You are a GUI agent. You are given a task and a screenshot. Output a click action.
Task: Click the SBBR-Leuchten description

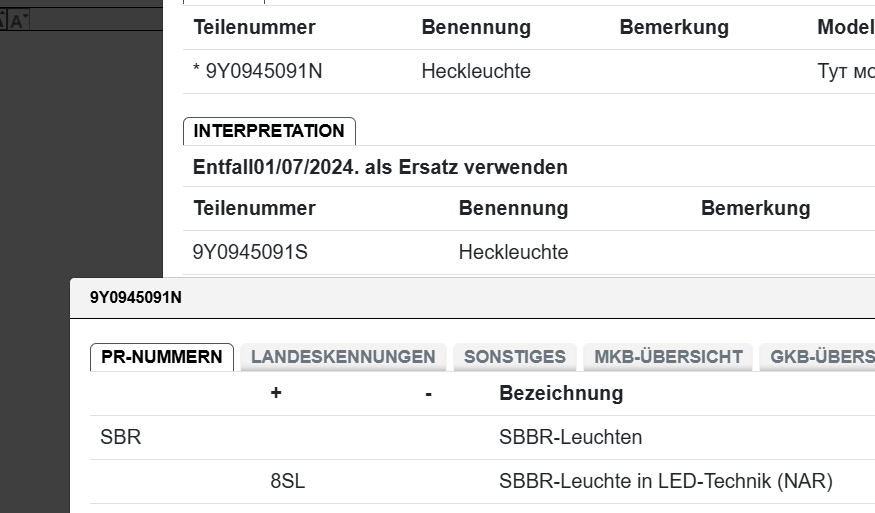coord(570,437)
